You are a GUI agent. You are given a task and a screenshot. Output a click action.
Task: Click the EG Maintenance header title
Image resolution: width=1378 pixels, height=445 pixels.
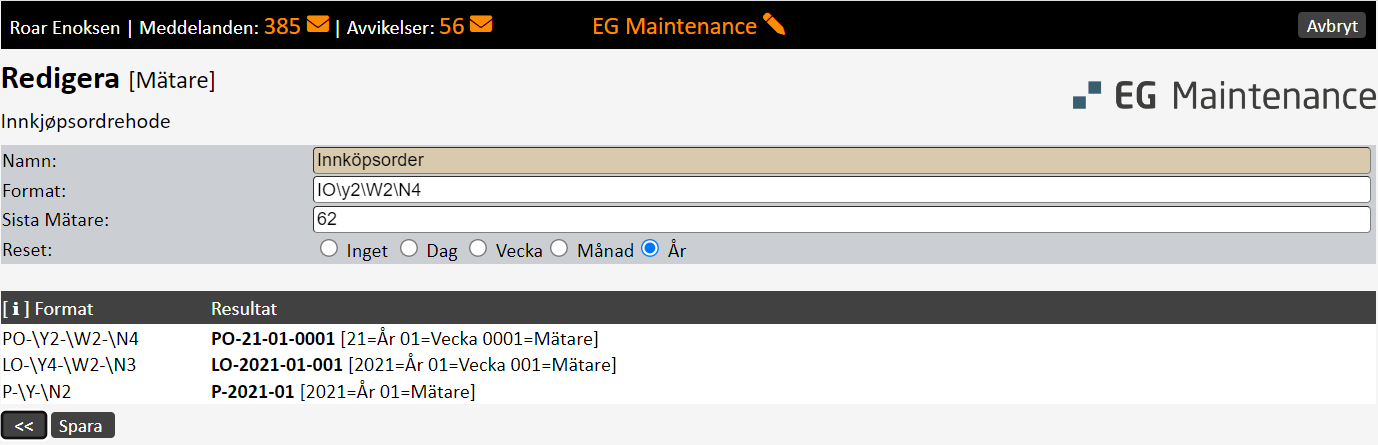[x=674, y=26]
